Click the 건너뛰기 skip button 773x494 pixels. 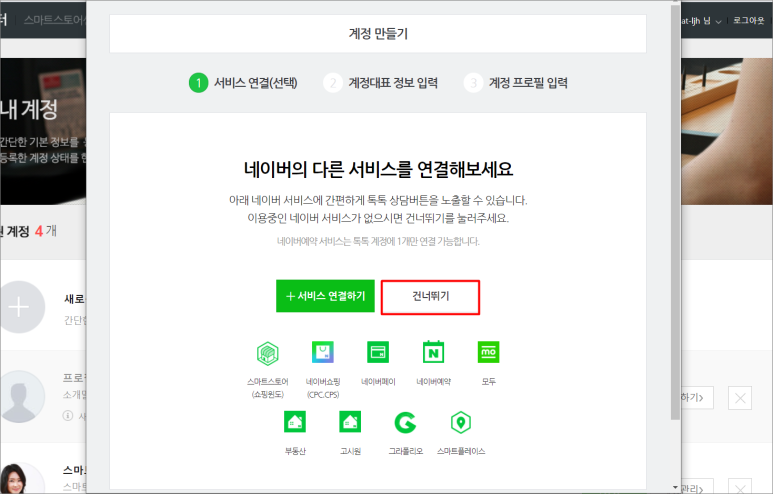pyautogui.click(x=430, y=297)
